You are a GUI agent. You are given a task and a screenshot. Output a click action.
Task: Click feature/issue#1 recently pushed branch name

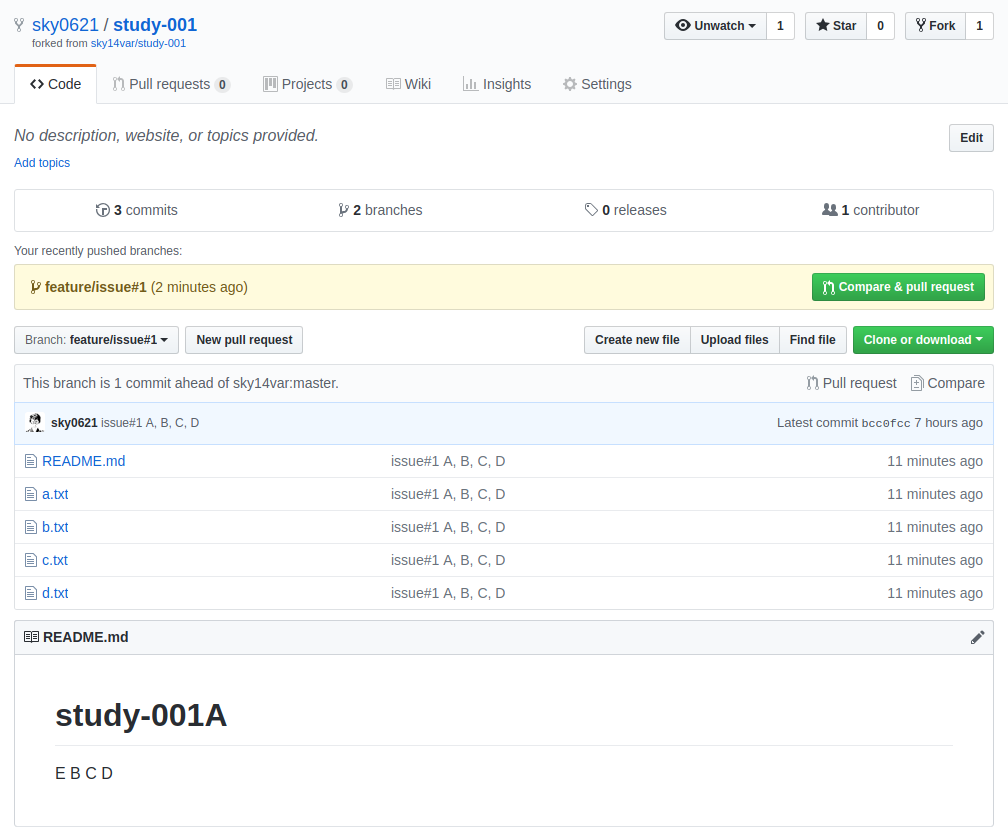point(96,287)
